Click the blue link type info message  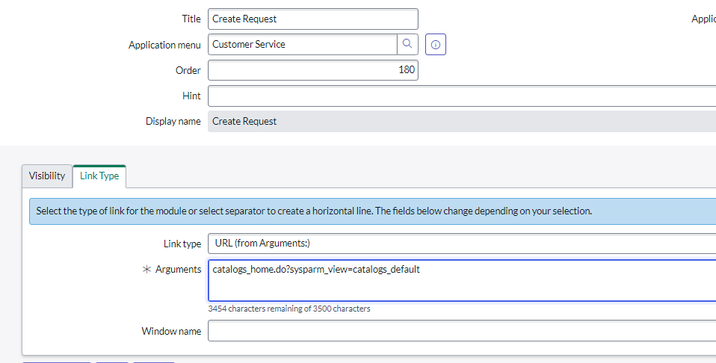point(373,211)
